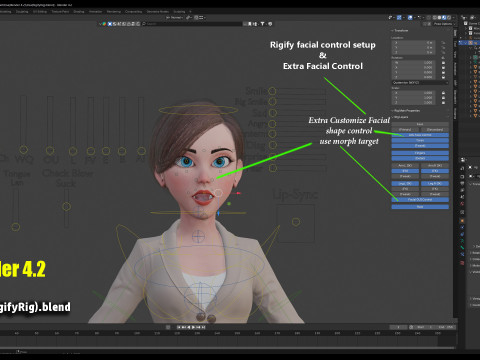
Task: Collapse the Rig Main Properties panel
Action: (x=392, y=111)
